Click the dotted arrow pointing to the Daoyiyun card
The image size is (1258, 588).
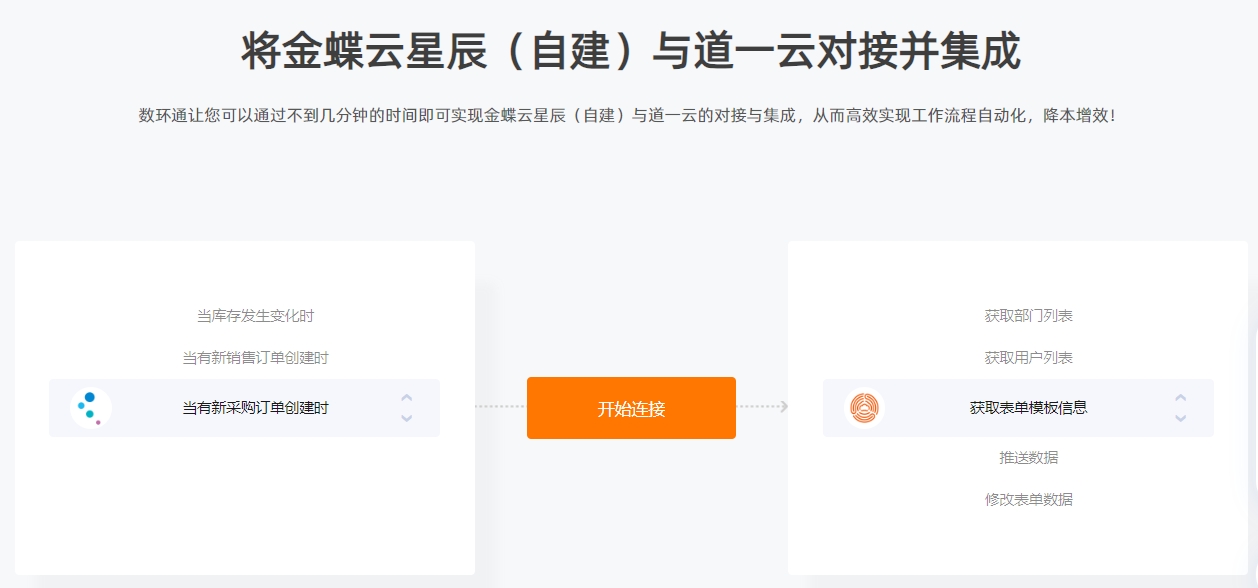(x=763, y=406)
